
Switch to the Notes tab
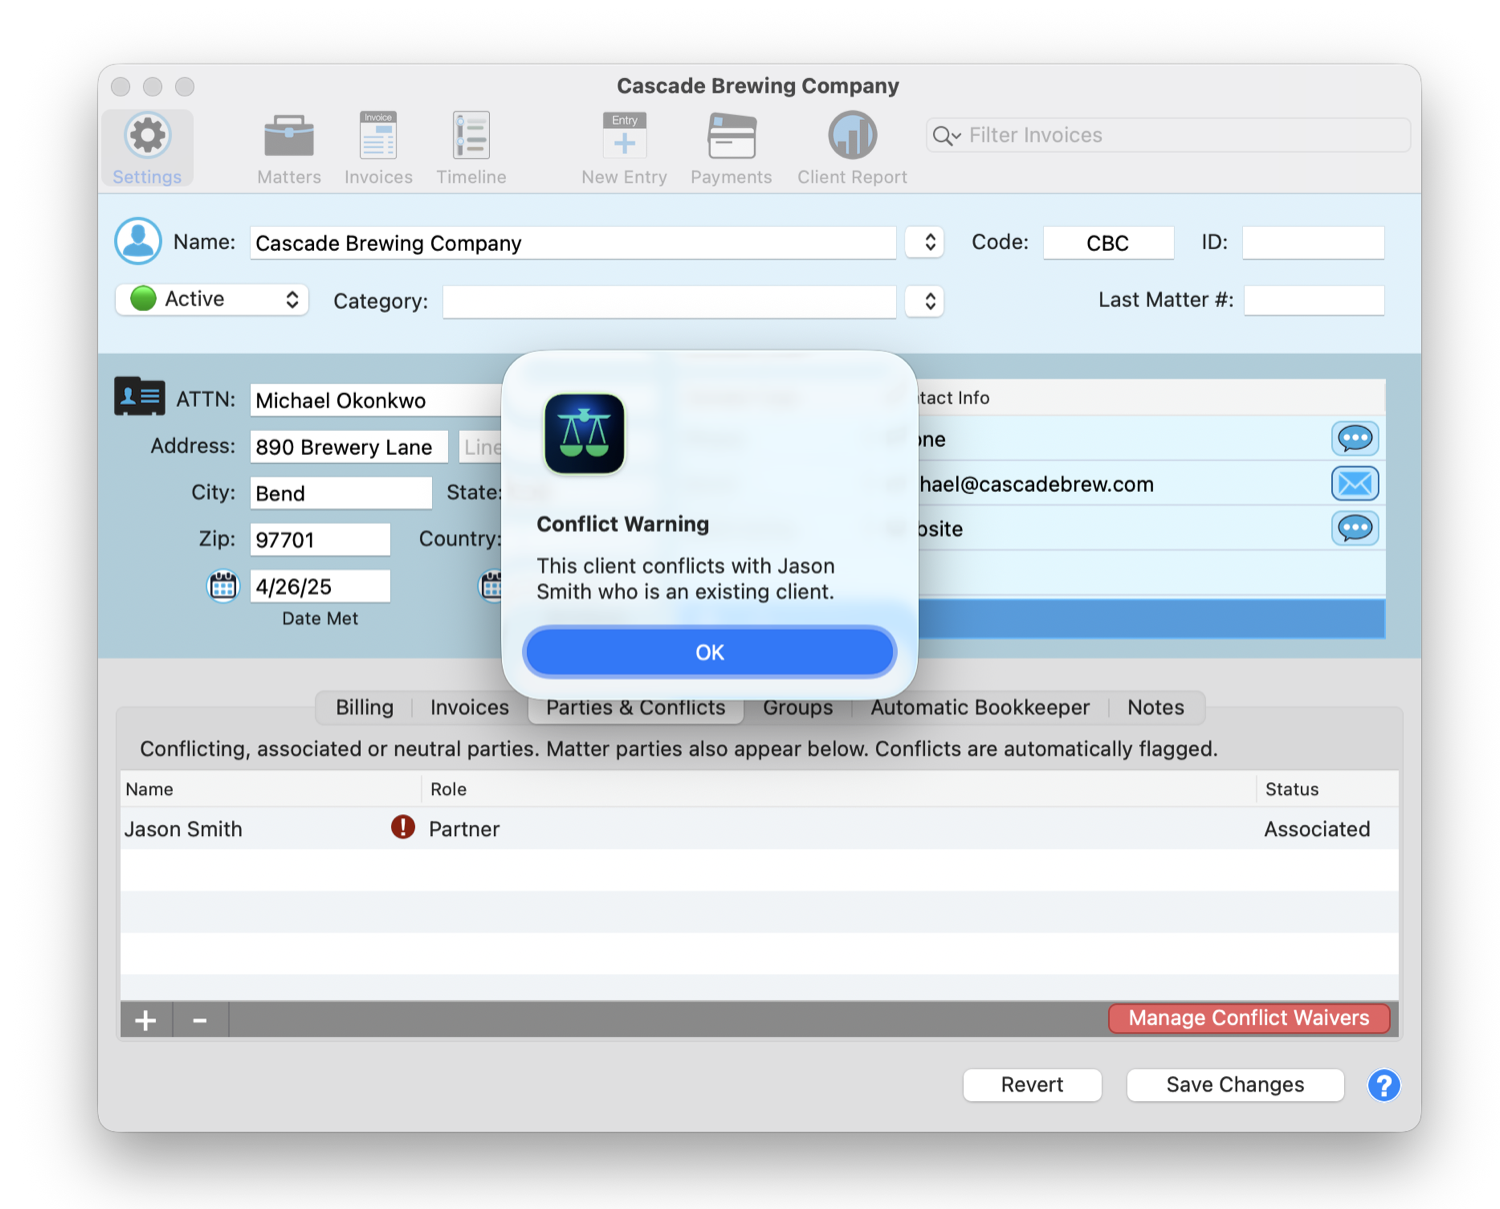point(1156,707)
